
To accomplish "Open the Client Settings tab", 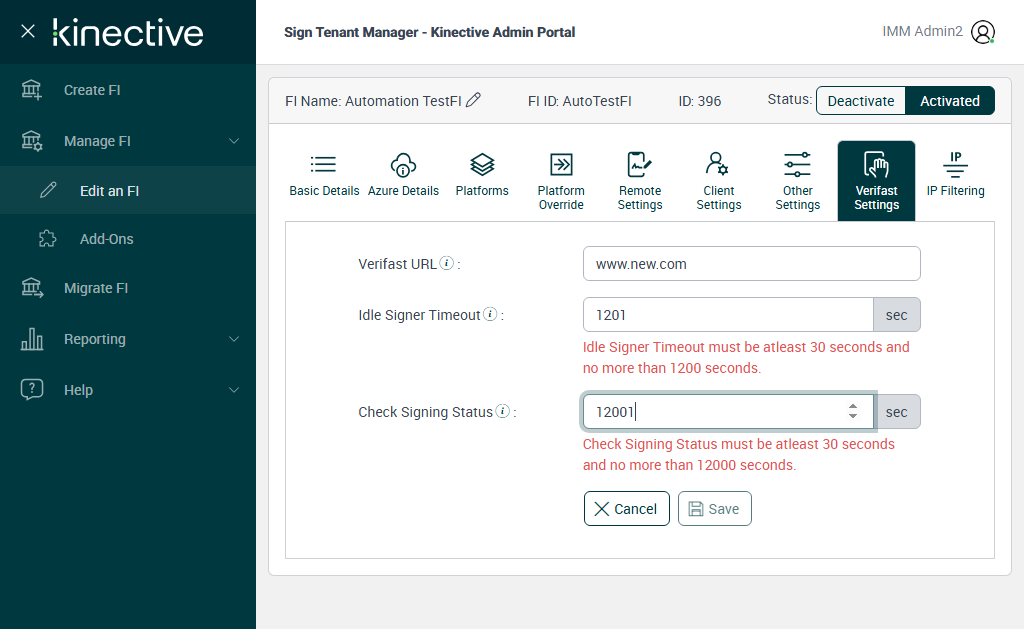I will (719, 181).
